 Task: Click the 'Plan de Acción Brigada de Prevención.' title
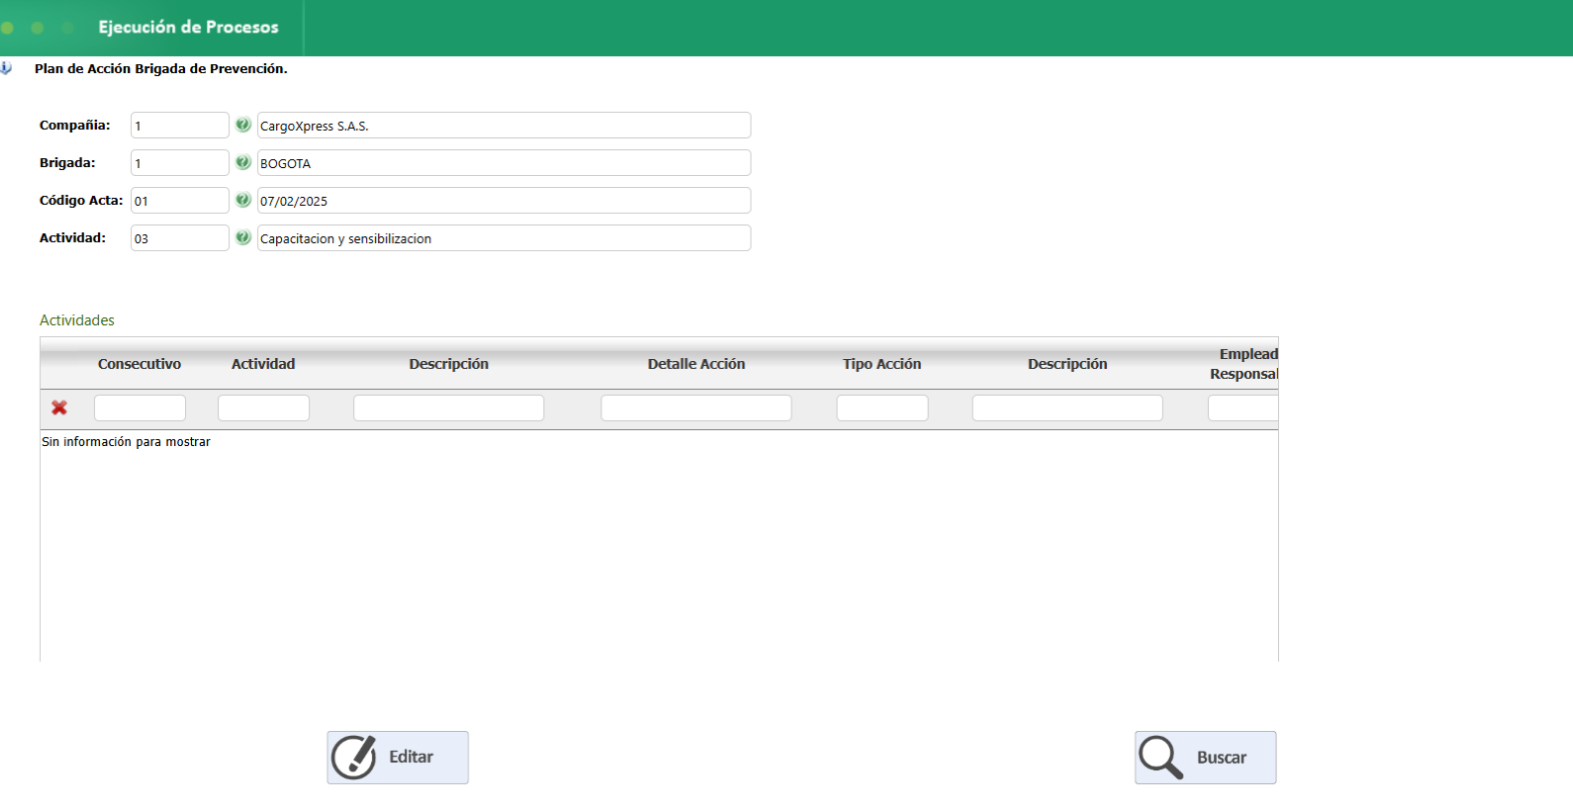coord(161,69)
